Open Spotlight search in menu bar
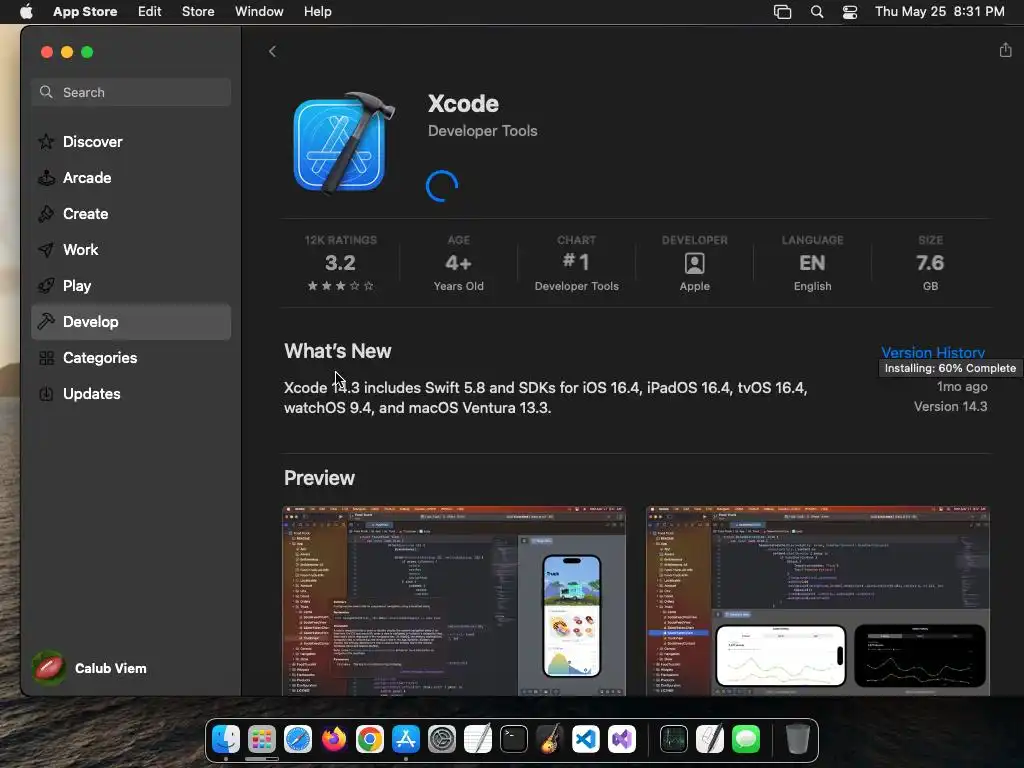Screen dimensions: 1024x768 coord(816,12)
